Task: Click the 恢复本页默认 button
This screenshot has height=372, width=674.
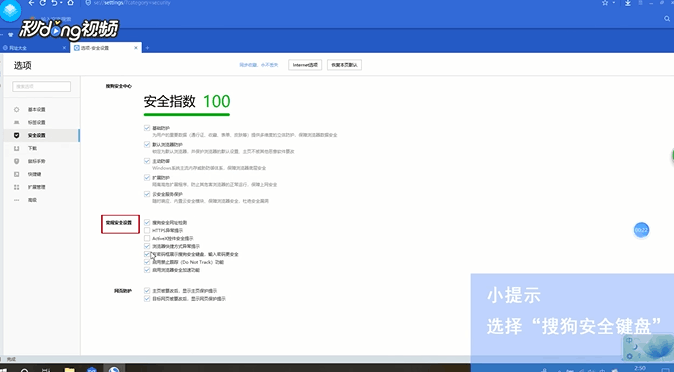Action: 345,65
